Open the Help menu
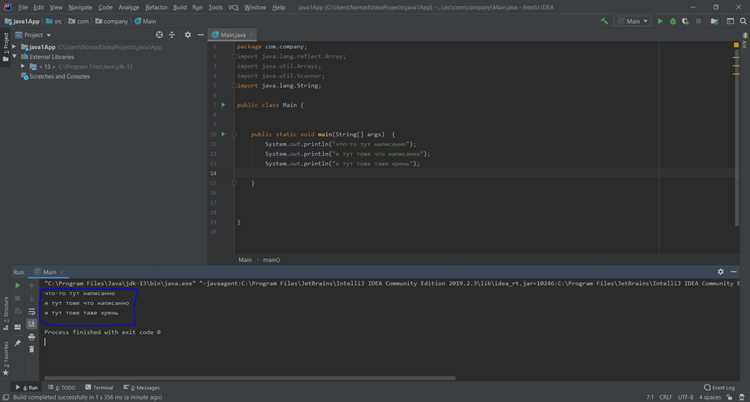The width and height of the screenshot is (750, 402). coord(278,8)
